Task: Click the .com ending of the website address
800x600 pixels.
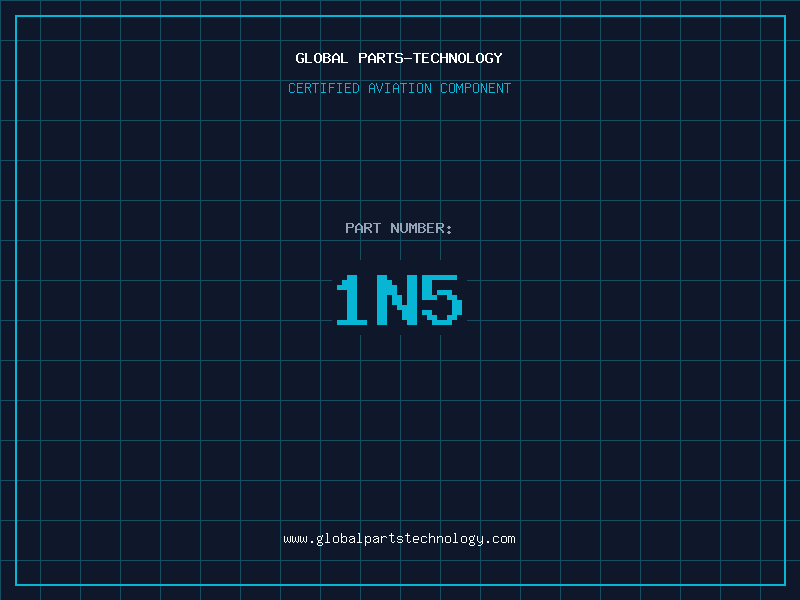Action: click(x=501, y=539)
